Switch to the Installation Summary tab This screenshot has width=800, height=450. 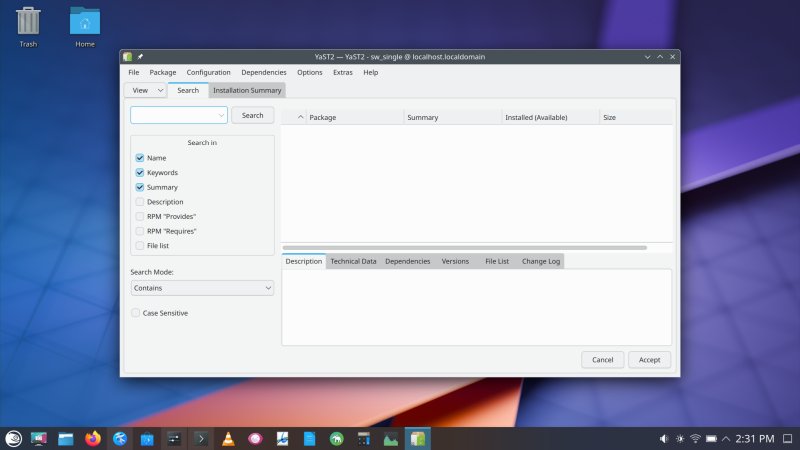click(x=247, y=90)
